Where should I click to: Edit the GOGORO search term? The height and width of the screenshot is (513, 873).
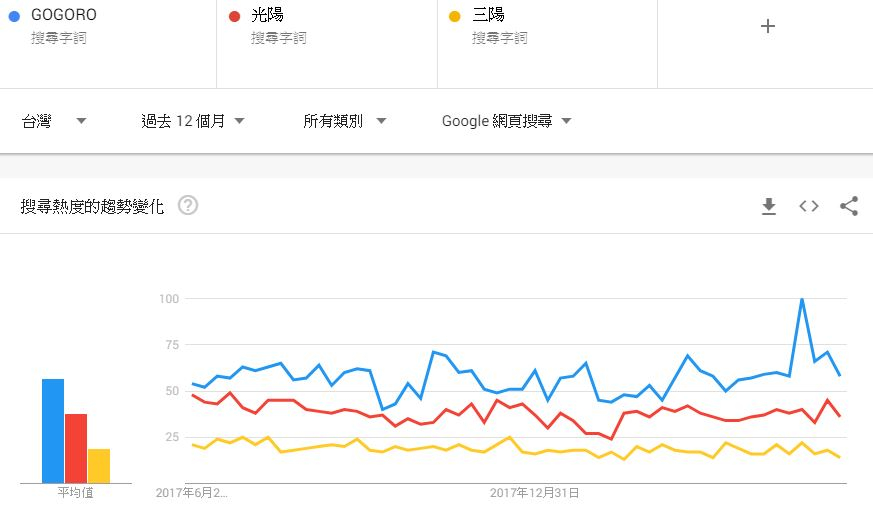coord(65,16)
